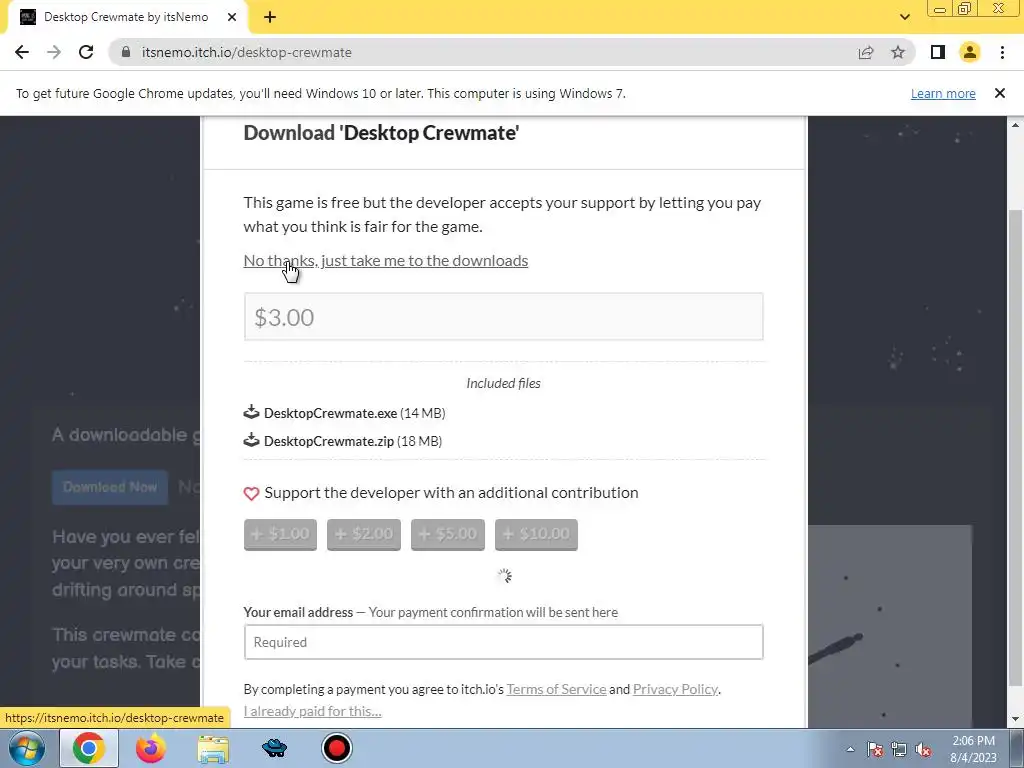Open a new browser tab
This screenshot has height=768, width=1024.
[x=270, y=17]
